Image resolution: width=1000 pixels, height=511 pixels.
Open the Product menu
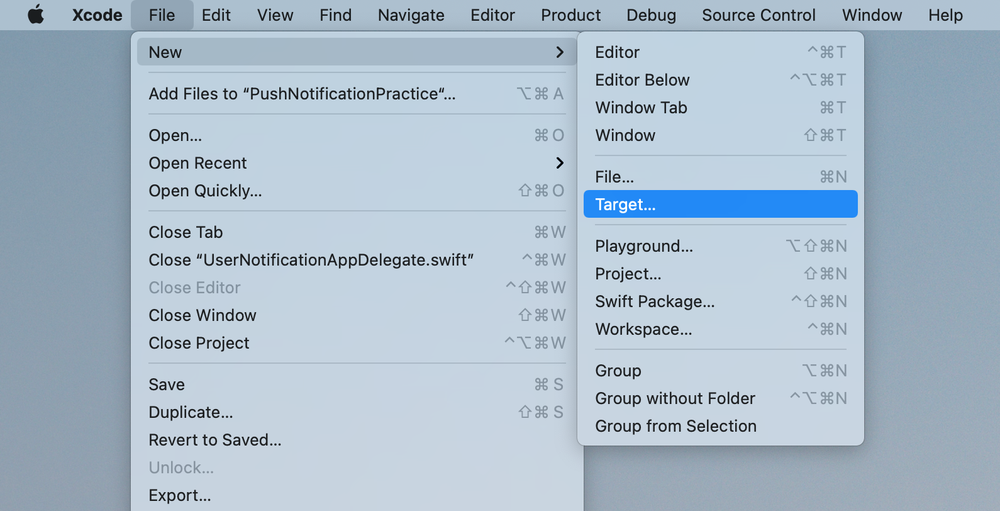click(x=571, y=15)
